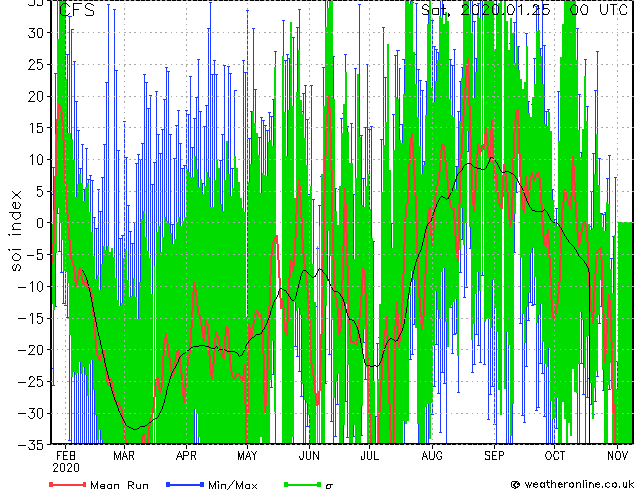Click the 'soi index' axis title

click(x=16, y=231)
